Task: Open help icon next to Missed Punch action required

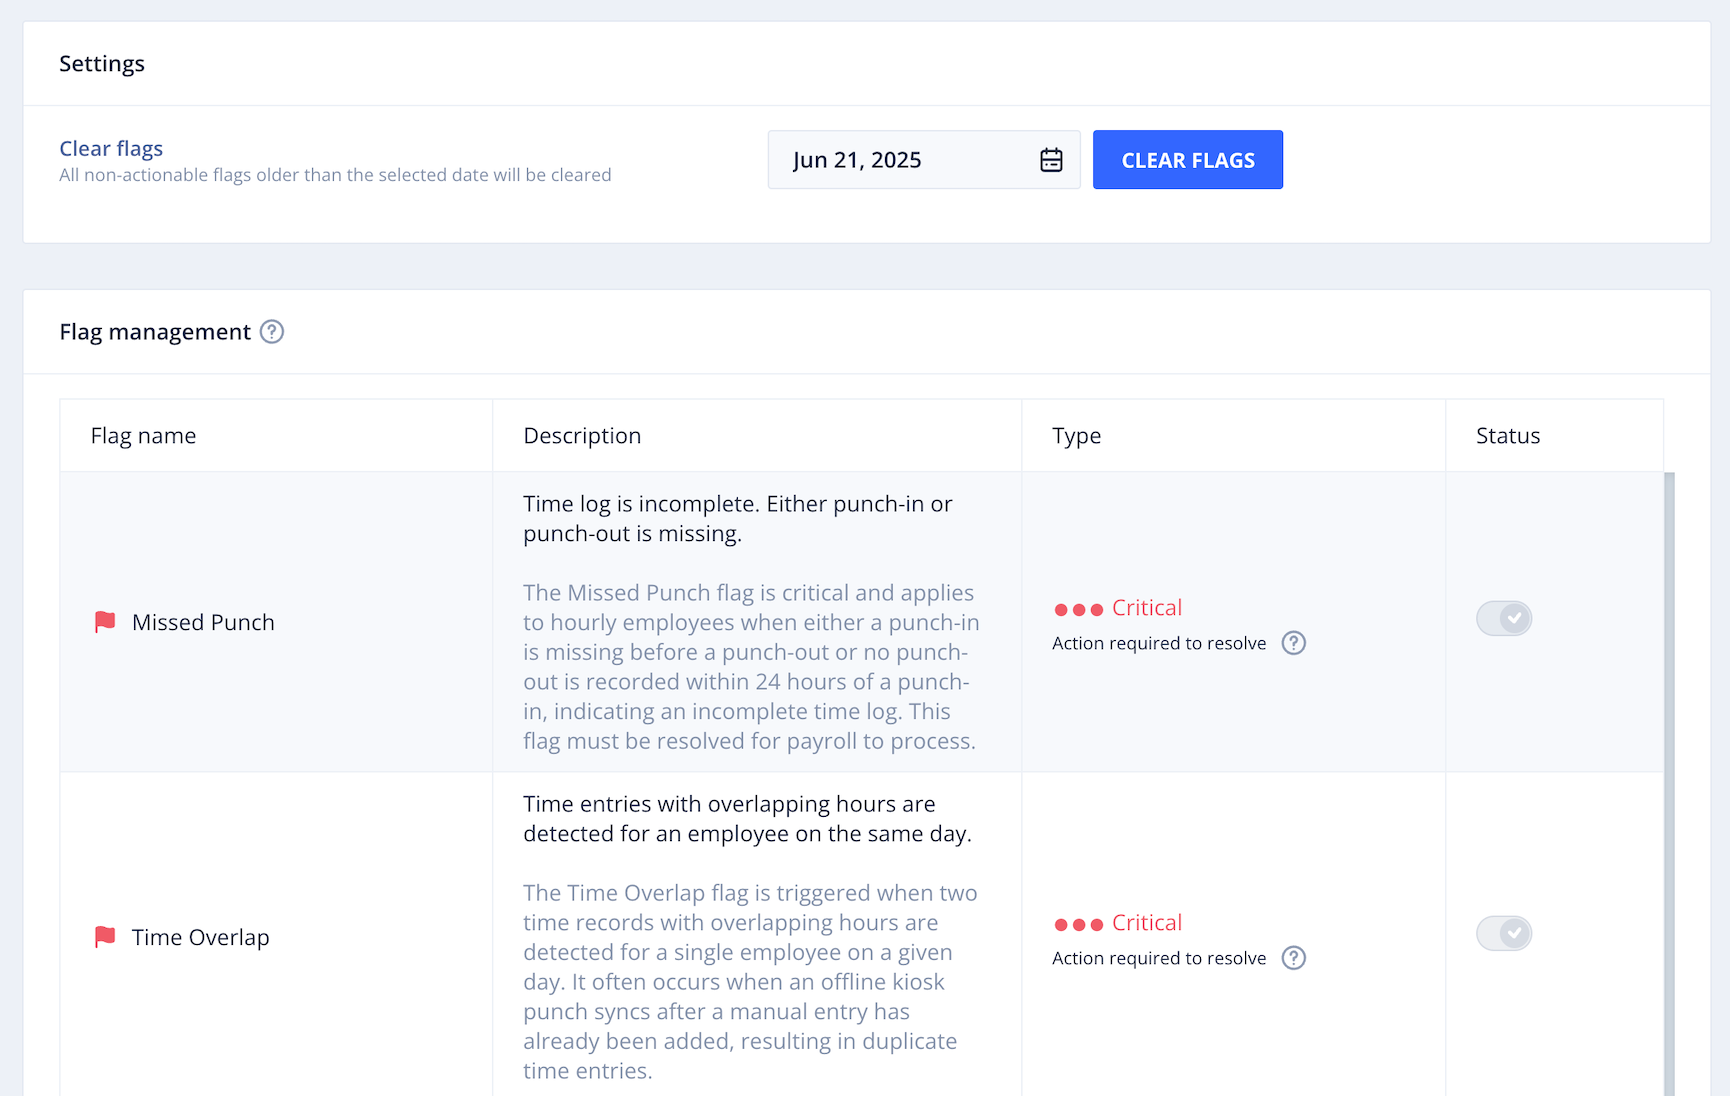Action: 1294,643
